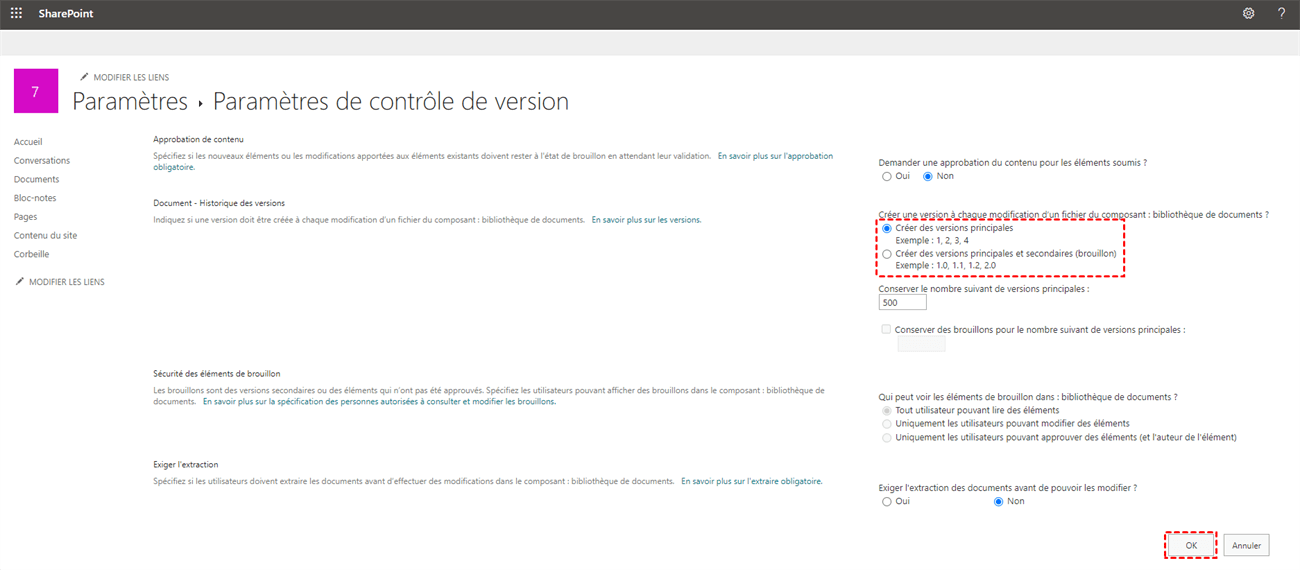This screenshot has height=570, width=1300.
Task: Click Sécurité des éléments de brouillon heading
Action: pos(217,373)
